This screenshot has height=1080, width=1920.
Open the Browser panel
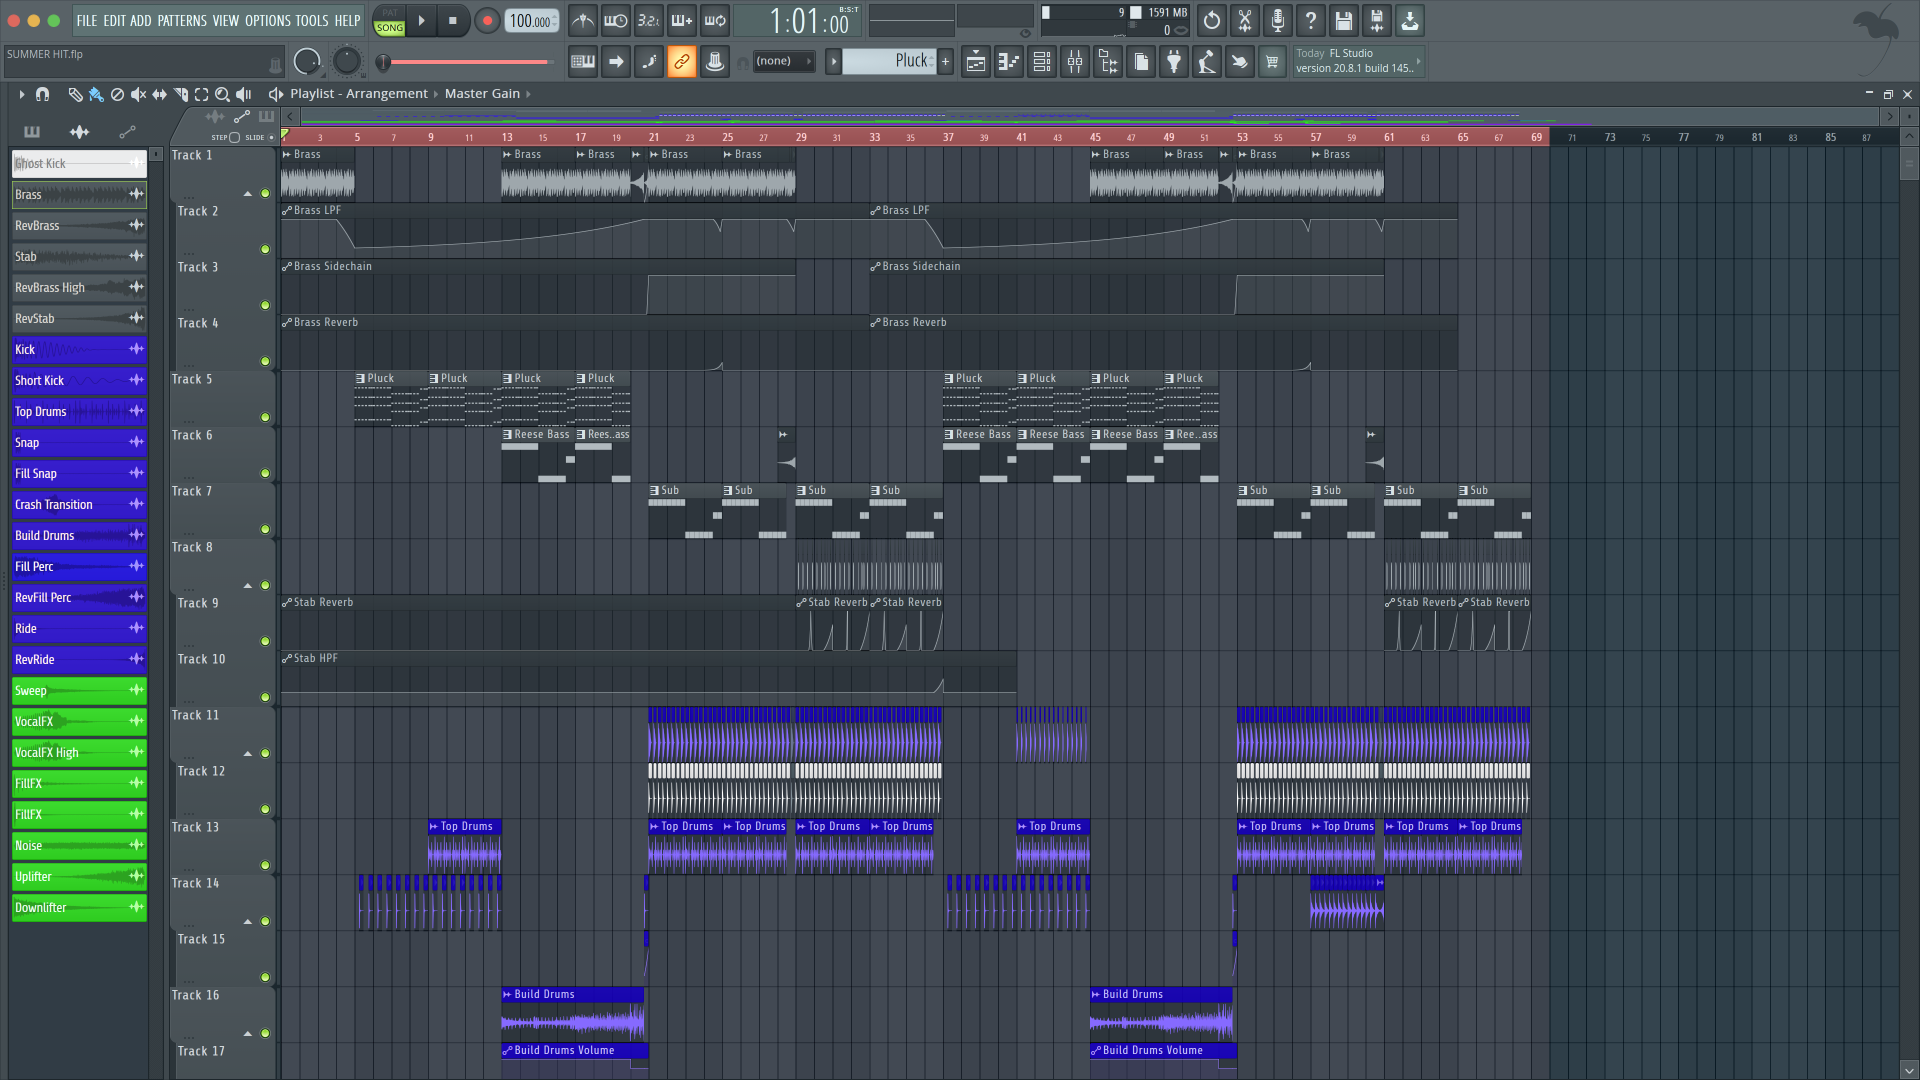(x=1108, y=62)
